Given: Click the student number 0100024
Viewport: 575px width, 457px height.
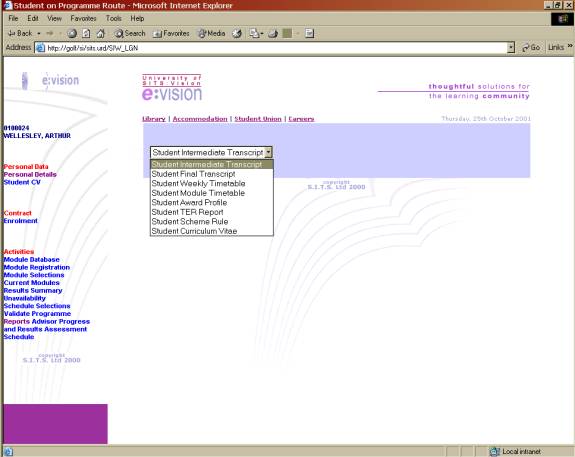Looking at the screenshot, I should [x=16, y=128].
